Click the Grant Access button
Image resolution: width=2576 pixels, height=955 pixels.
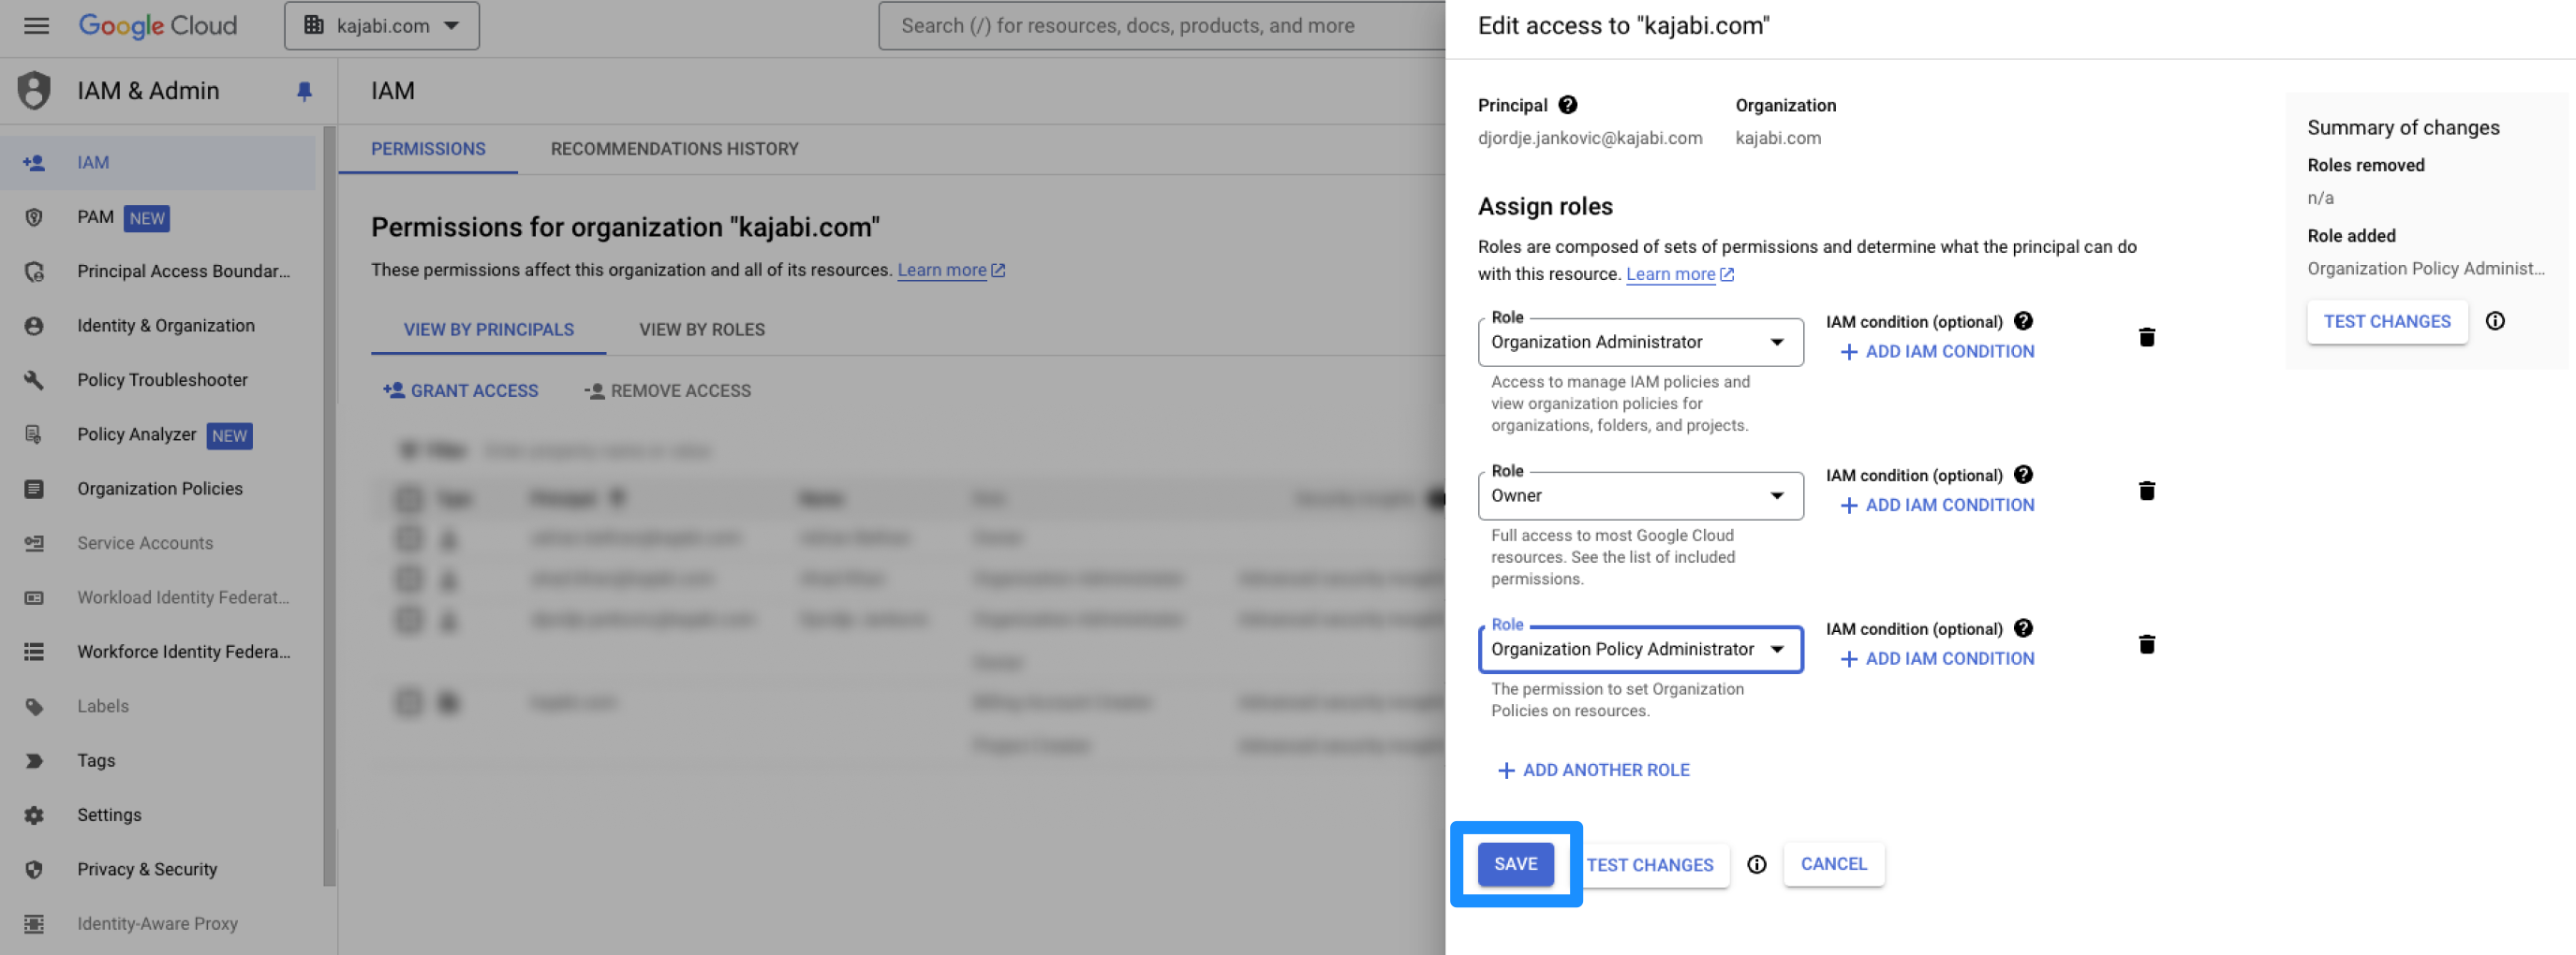tap(461, 391)
